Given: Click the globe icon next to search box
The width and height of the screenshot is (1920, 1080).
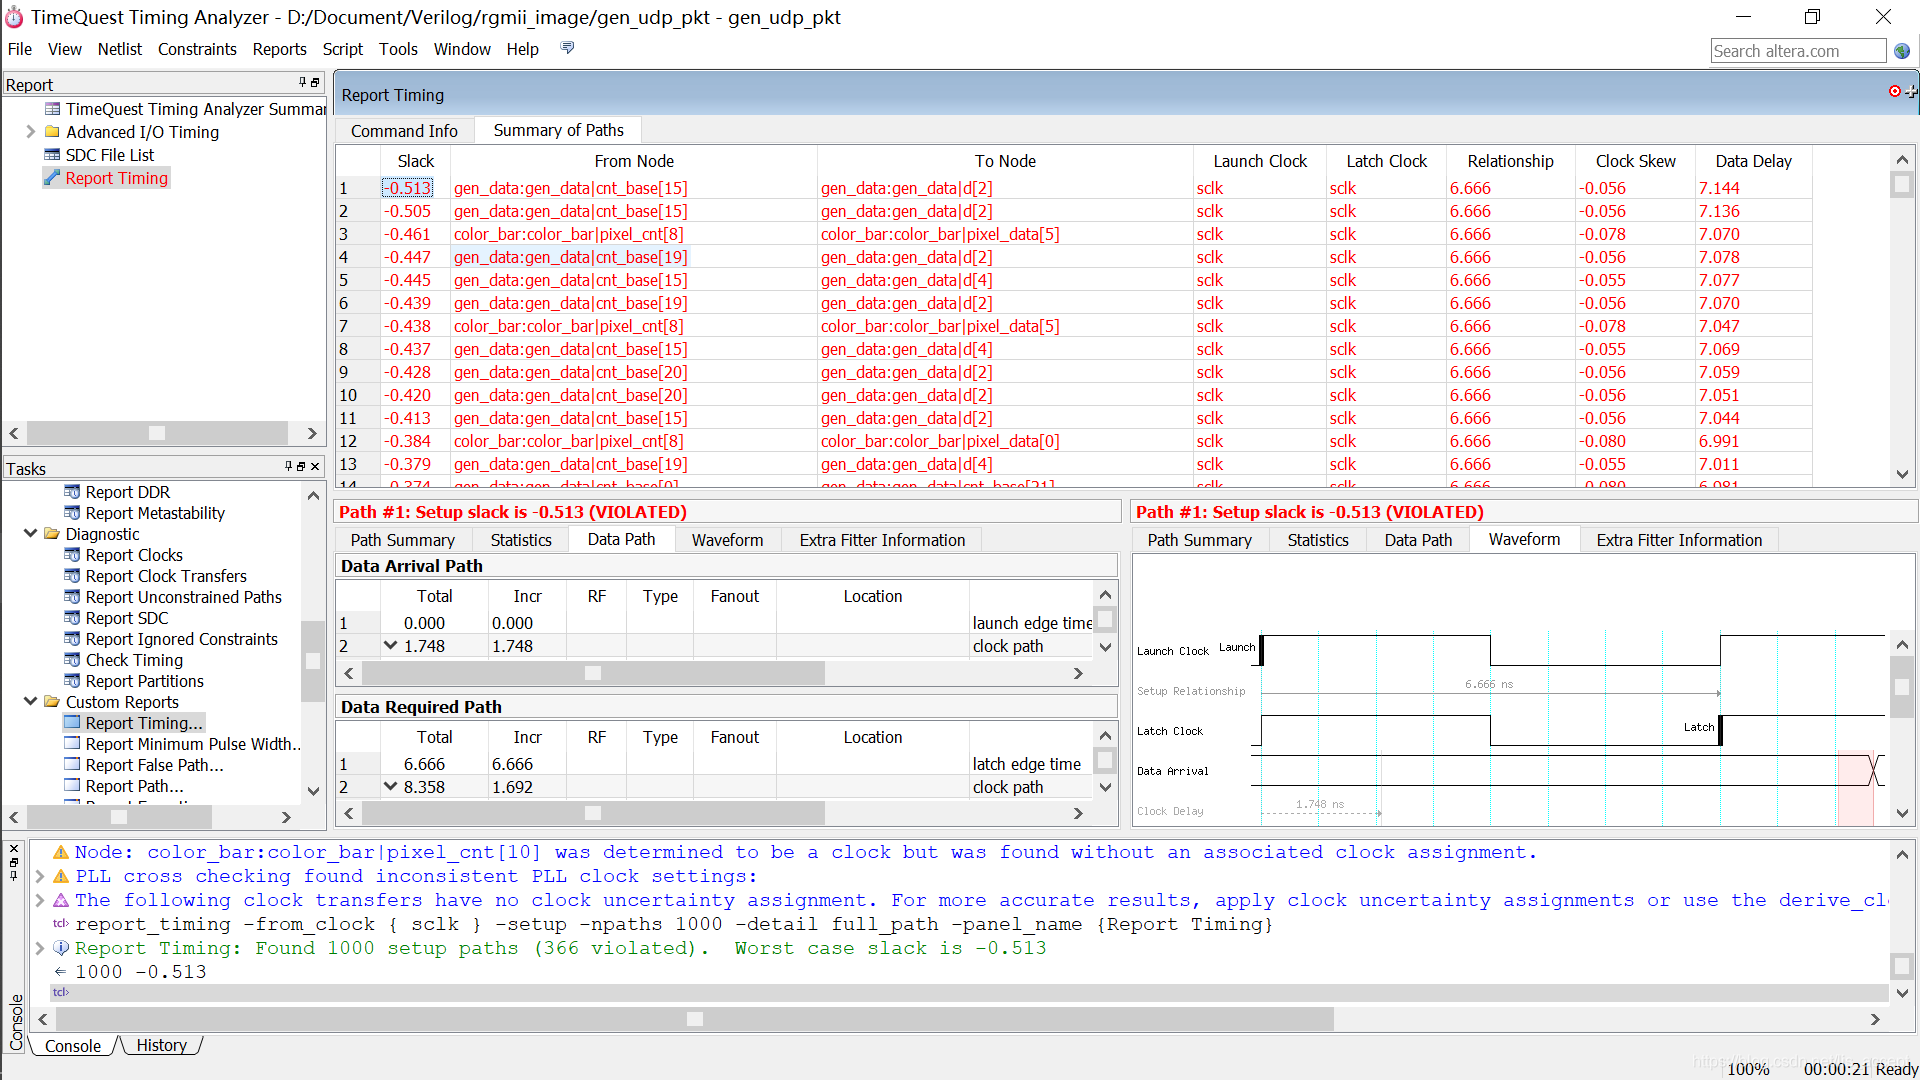Looking at the screenshot, I should (x=1902, y=51).
